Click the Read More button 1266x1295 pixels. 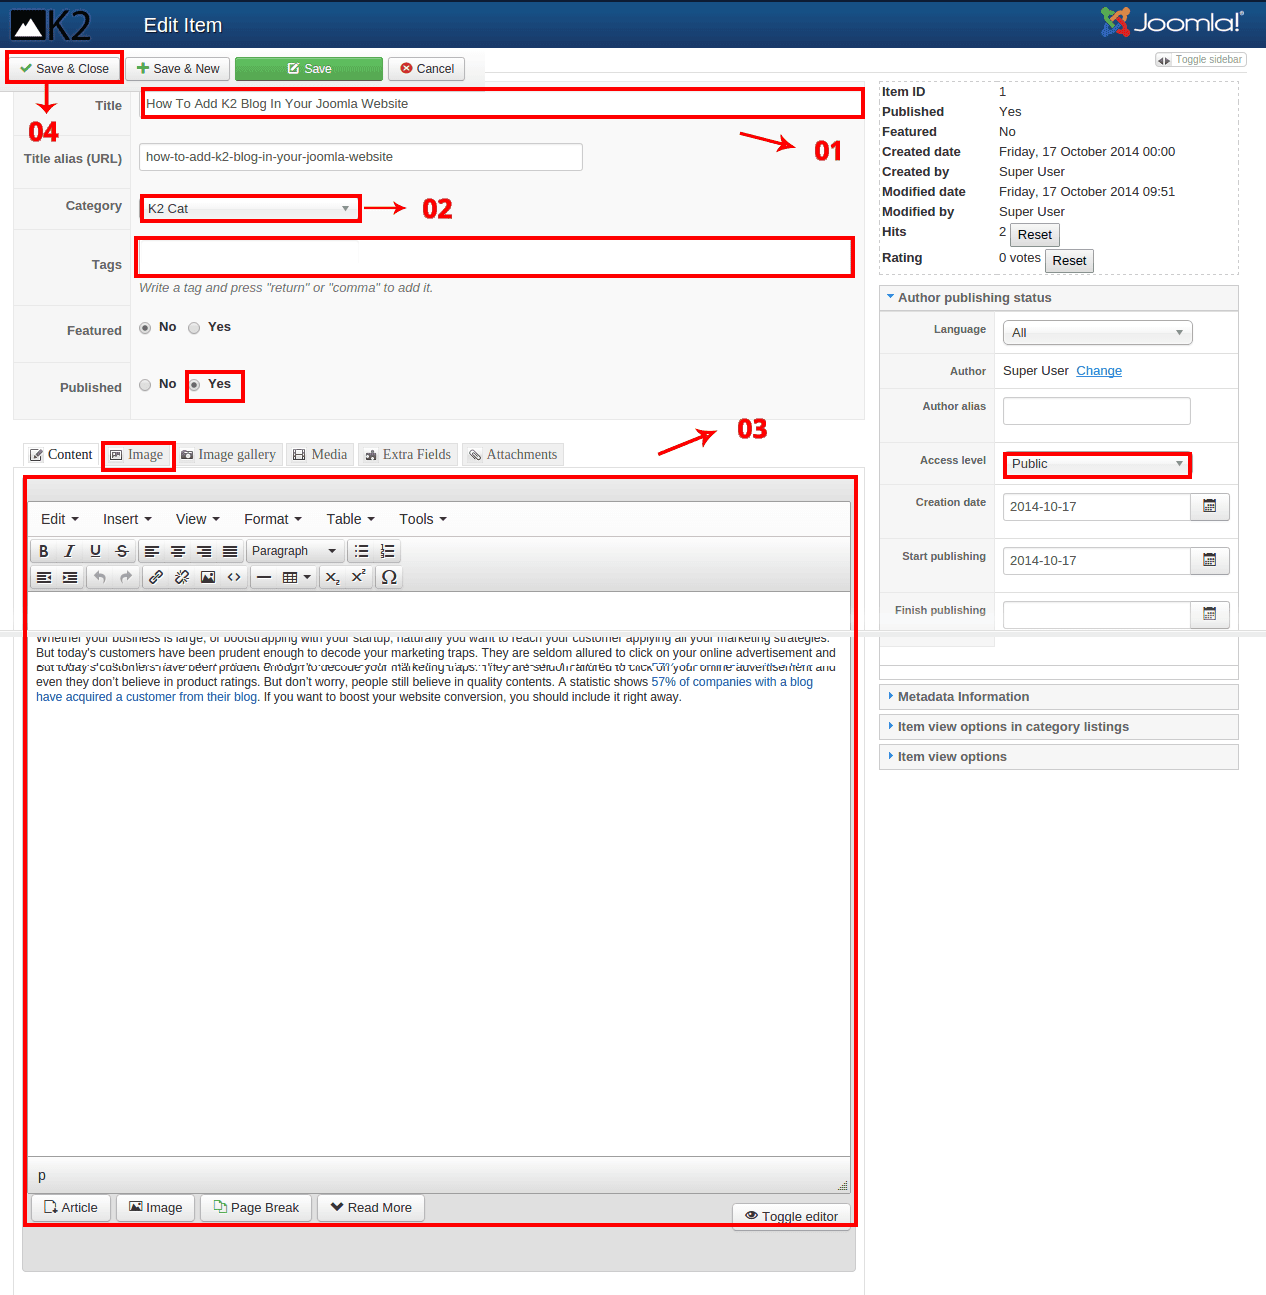[371, 1208]
